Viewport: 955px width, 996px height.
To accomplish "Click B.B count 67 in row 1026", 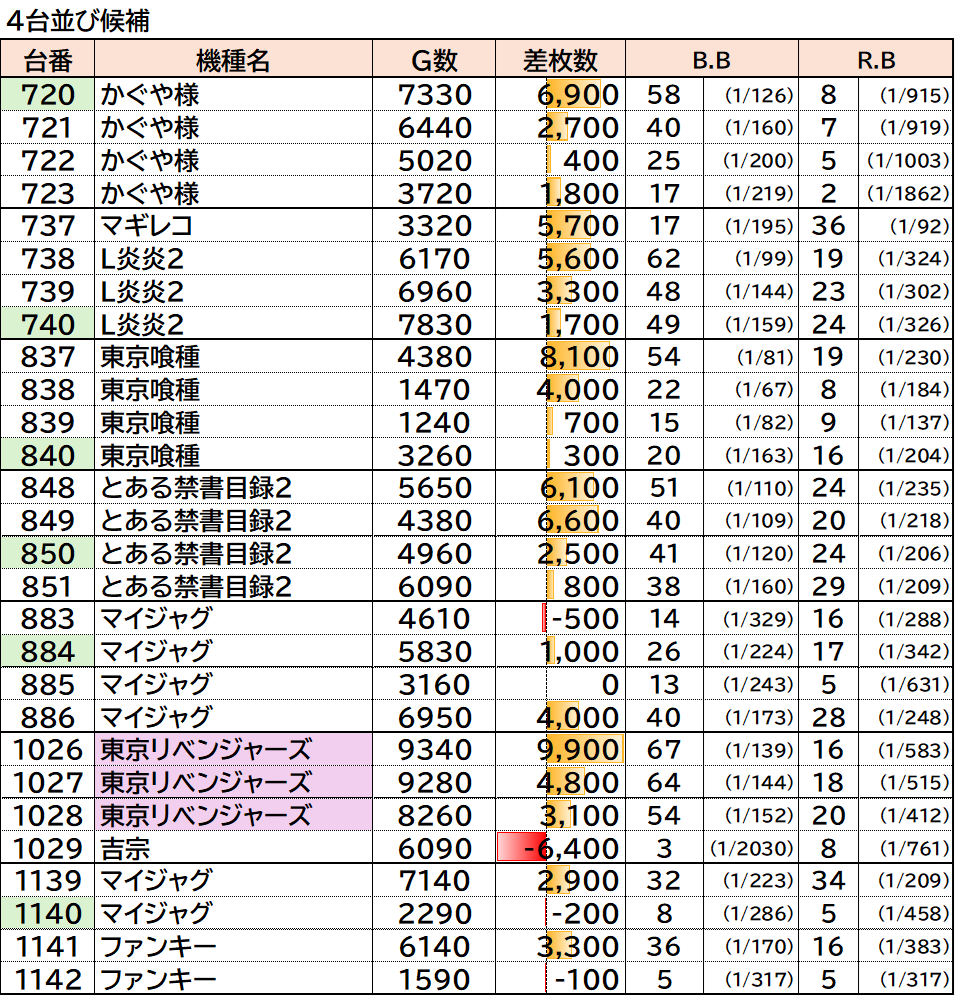I will click(x=663, y=750).
